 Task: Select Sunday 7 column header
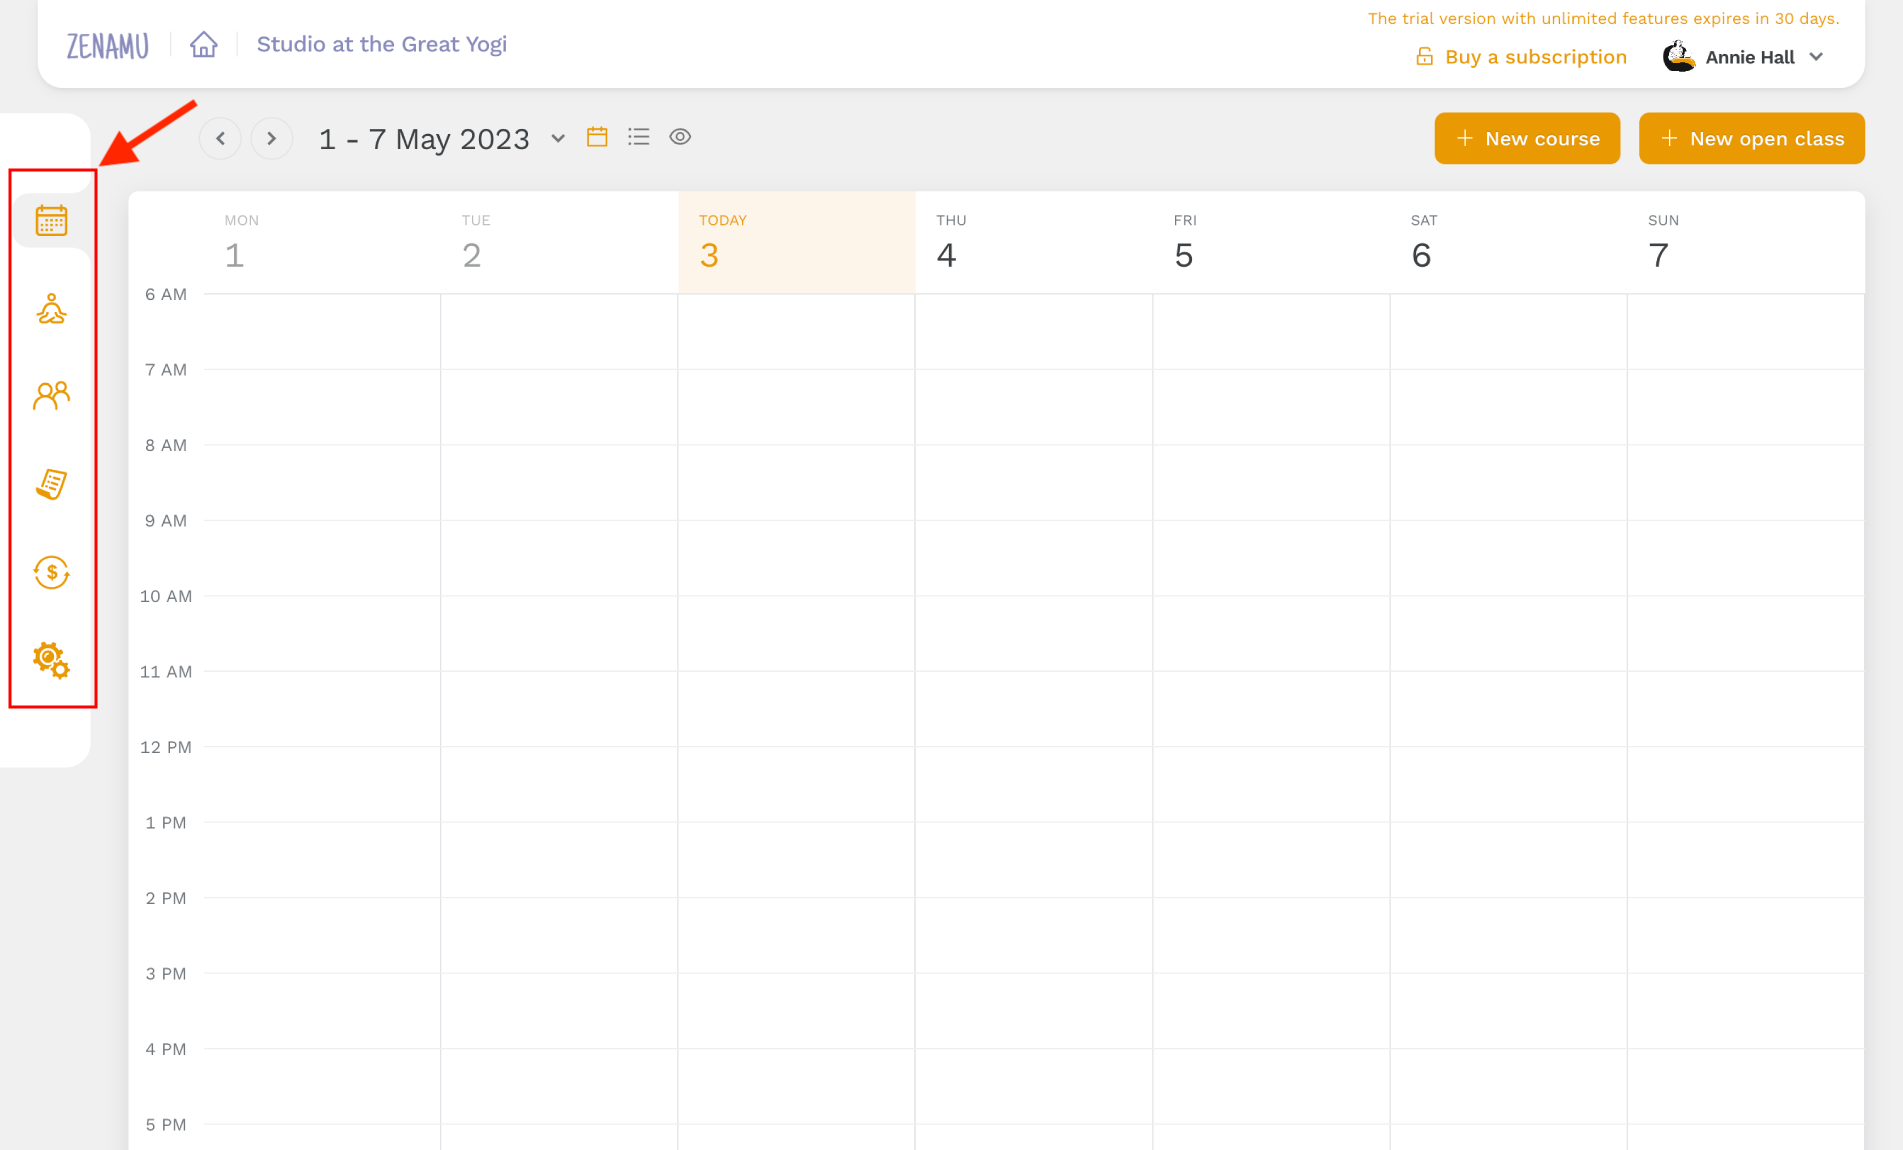(x=1746, y=243)
